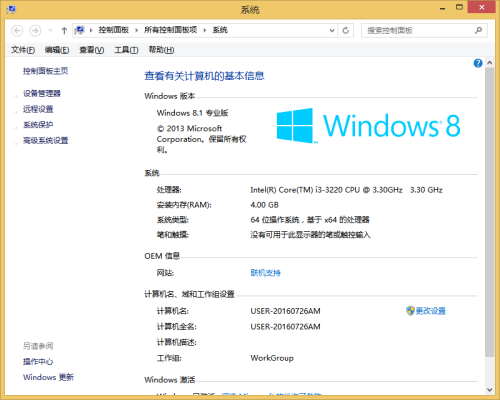Open the 工具(T) menu
500x400 pixels.
[126, 50]
